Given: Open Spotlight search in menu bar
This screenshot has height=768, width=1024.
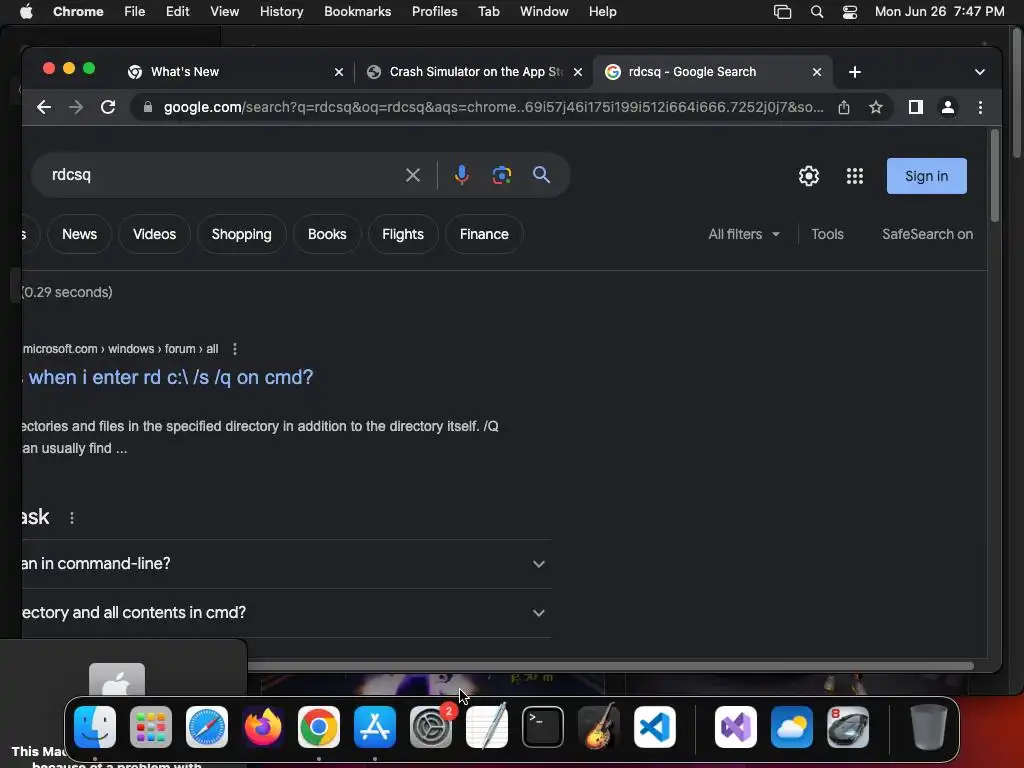Looking at the screenshot, I should tap(816, 12).
